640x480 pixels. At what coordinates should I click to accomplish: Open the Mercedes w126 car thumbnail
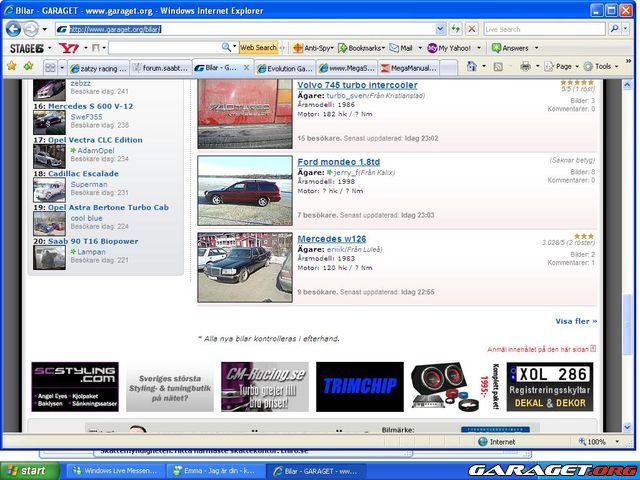coord(231,267)
